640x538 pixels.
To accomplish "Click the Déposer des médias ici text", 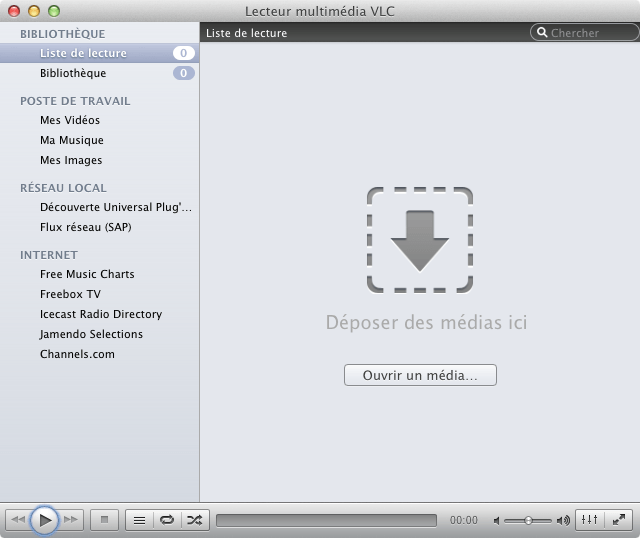I will coord(426,323).
